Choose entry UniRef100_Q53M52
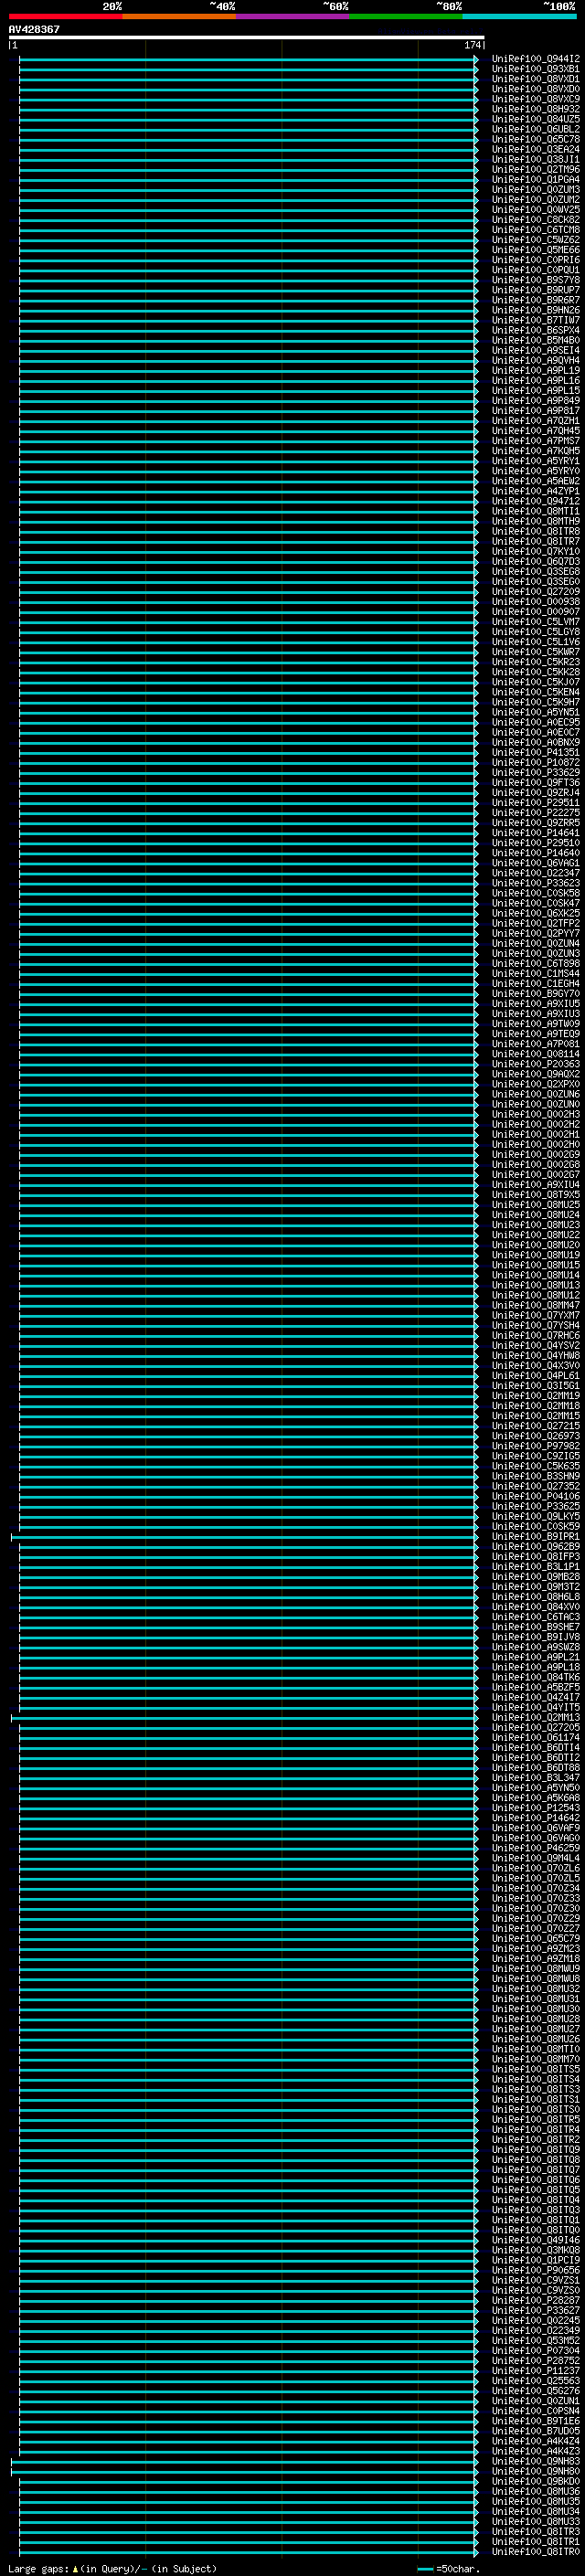Image resolution: width=585 pixels, height=2576 pixels. [536, 2340]
